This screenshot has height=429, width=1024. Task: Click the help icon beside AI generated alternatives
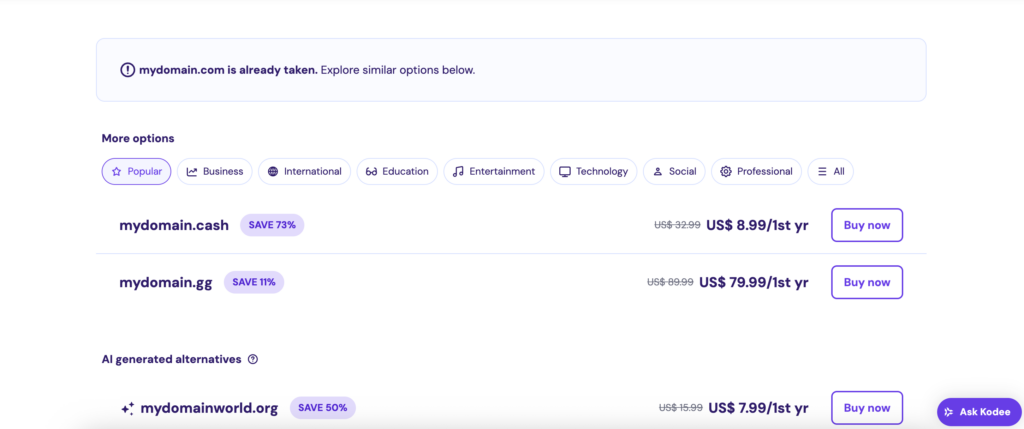(x=253, y=359)
